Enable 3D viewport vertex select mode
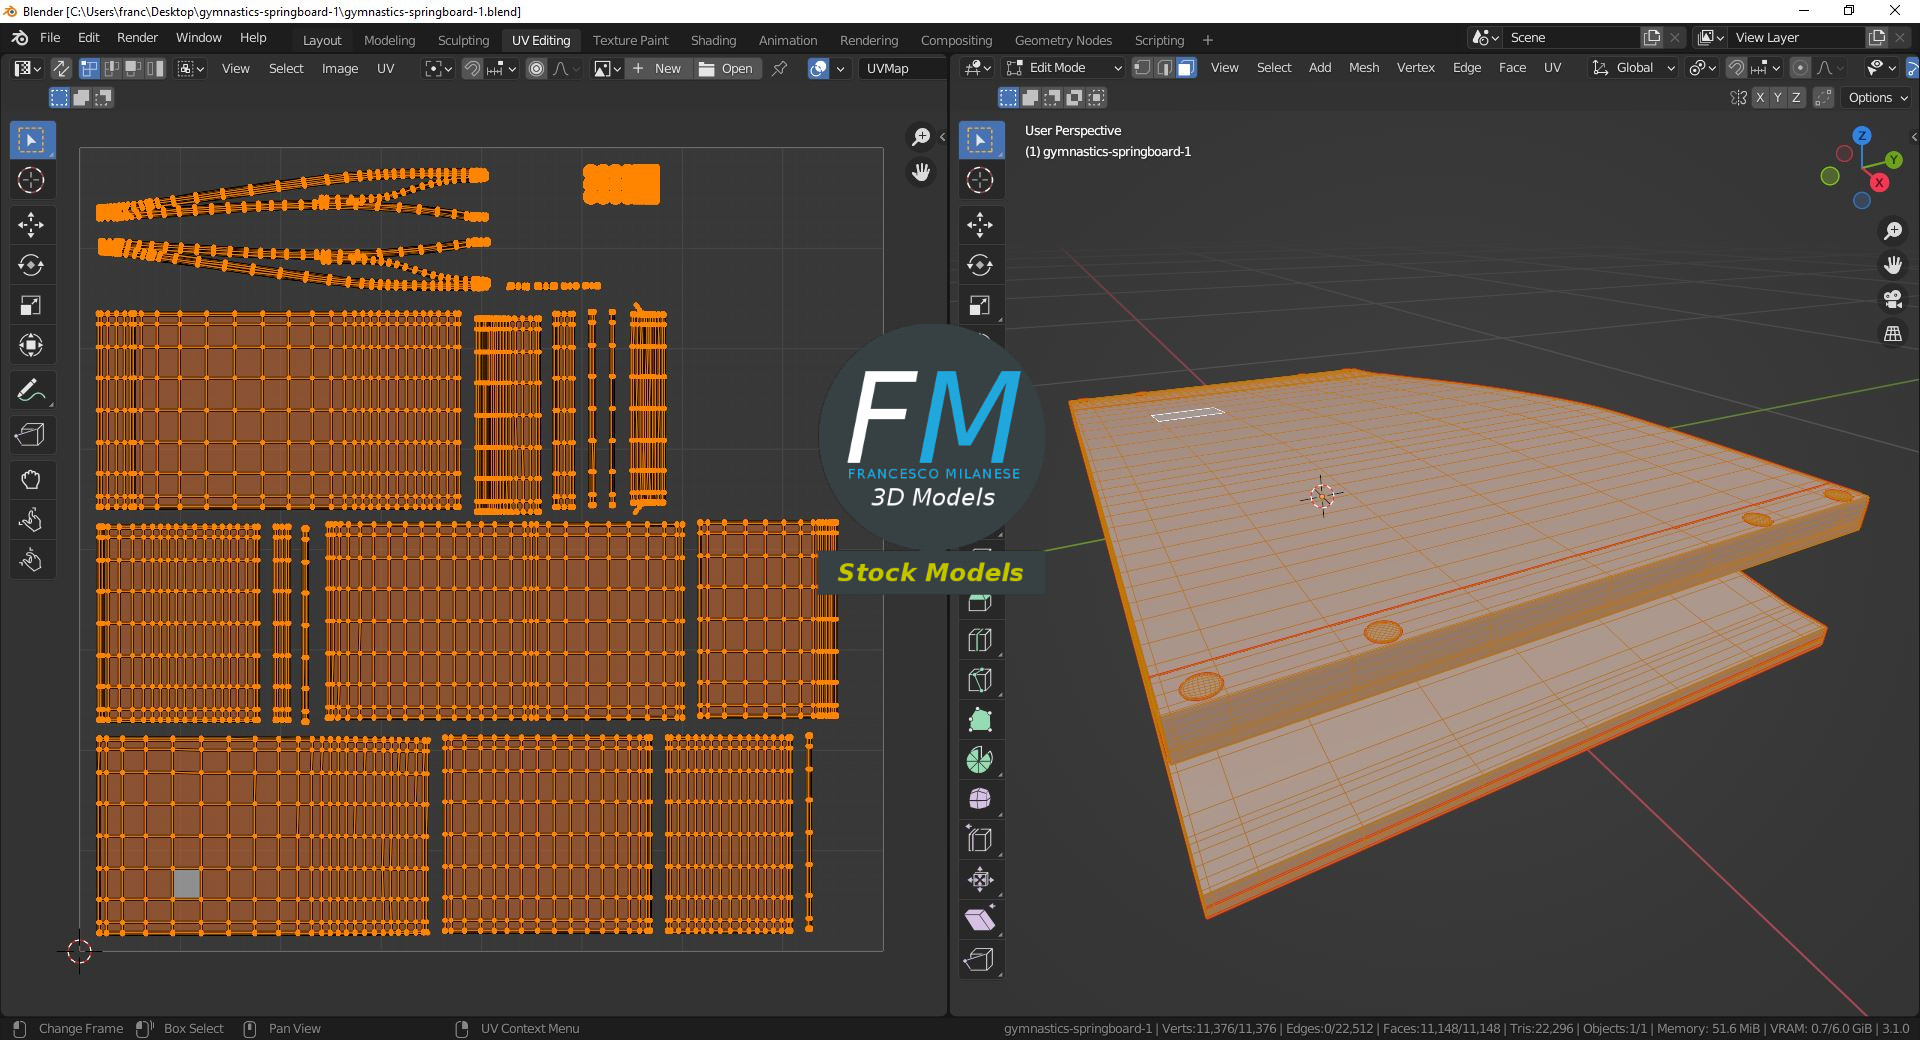The width and height of the screenshot is (1920, 1040). coord(1142,67)
